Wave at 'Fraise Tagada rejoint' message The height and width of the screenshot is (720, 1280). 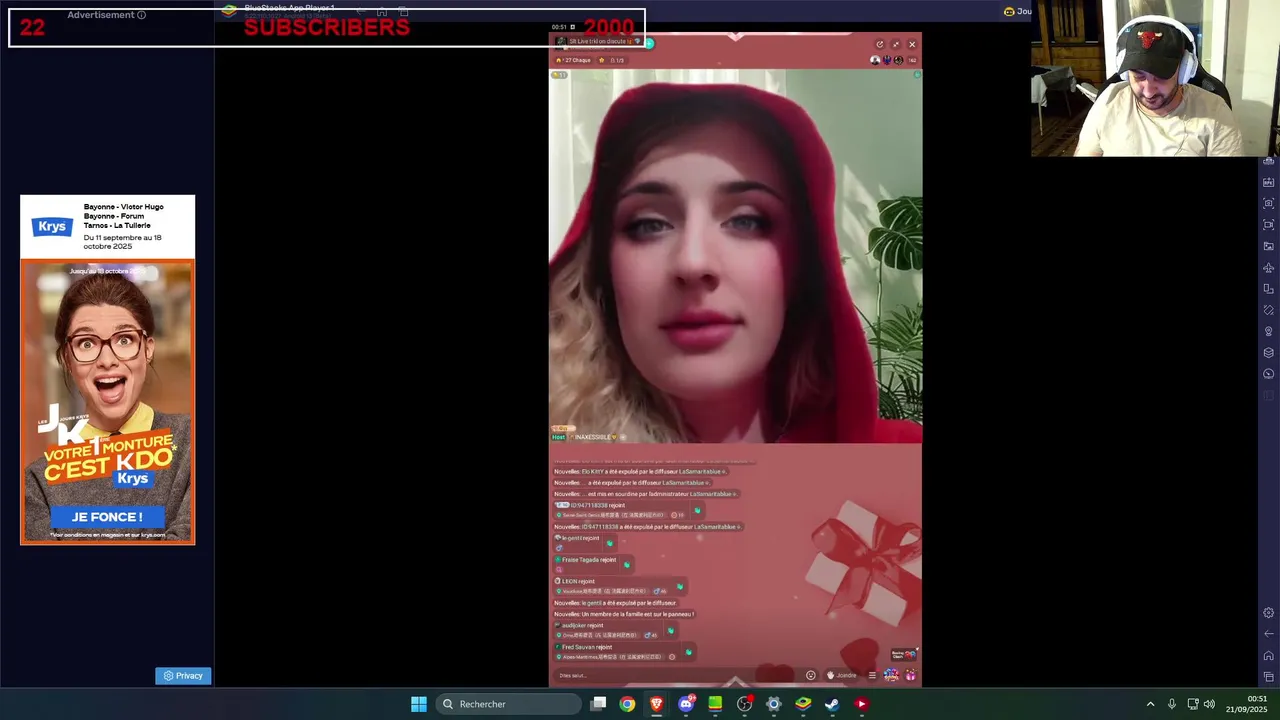click(626, 564)
